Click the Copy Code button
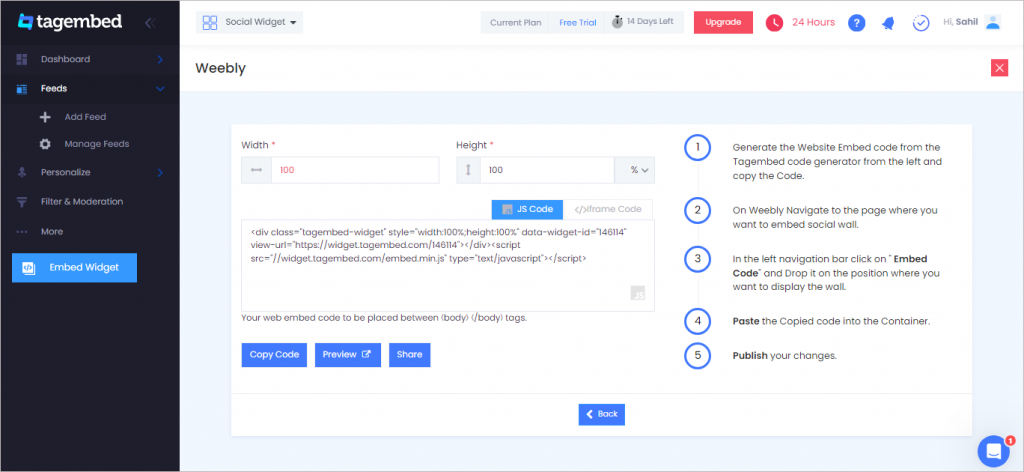The height and width of the screenshot is (472, 1024). (274, 354)
